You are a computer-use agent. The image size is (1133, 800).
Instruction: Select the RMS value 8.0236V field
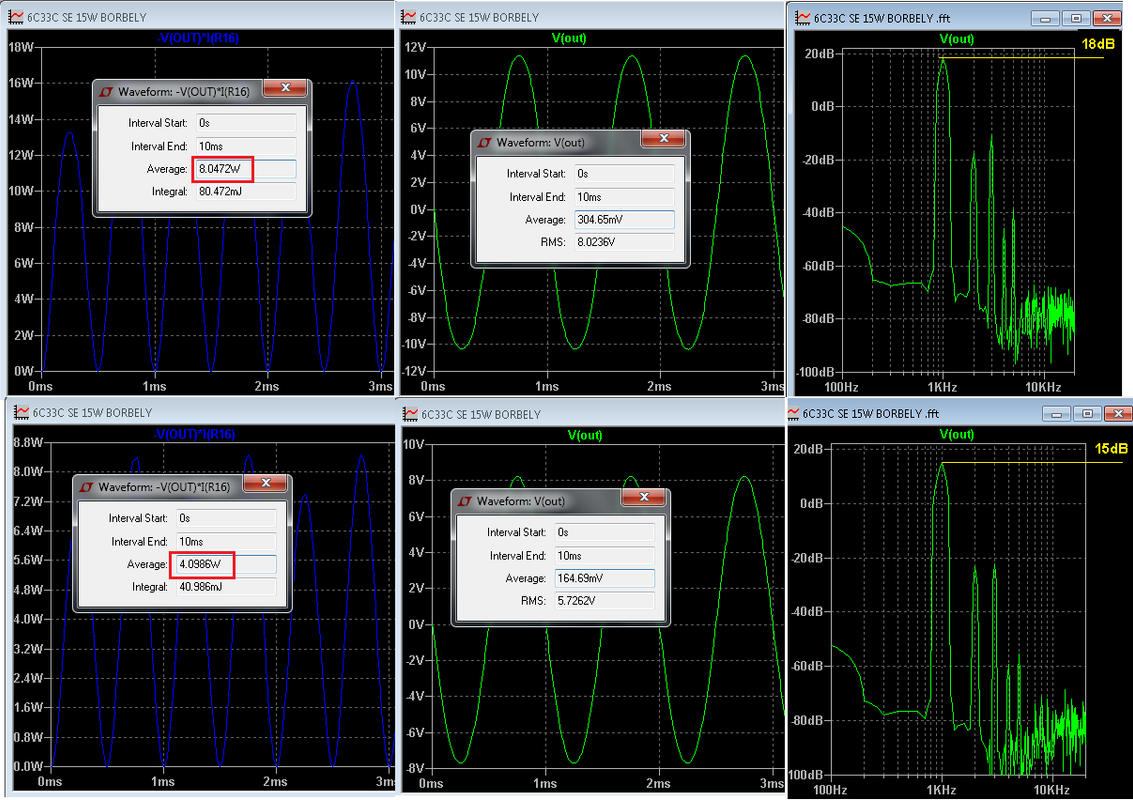point(624,242)
